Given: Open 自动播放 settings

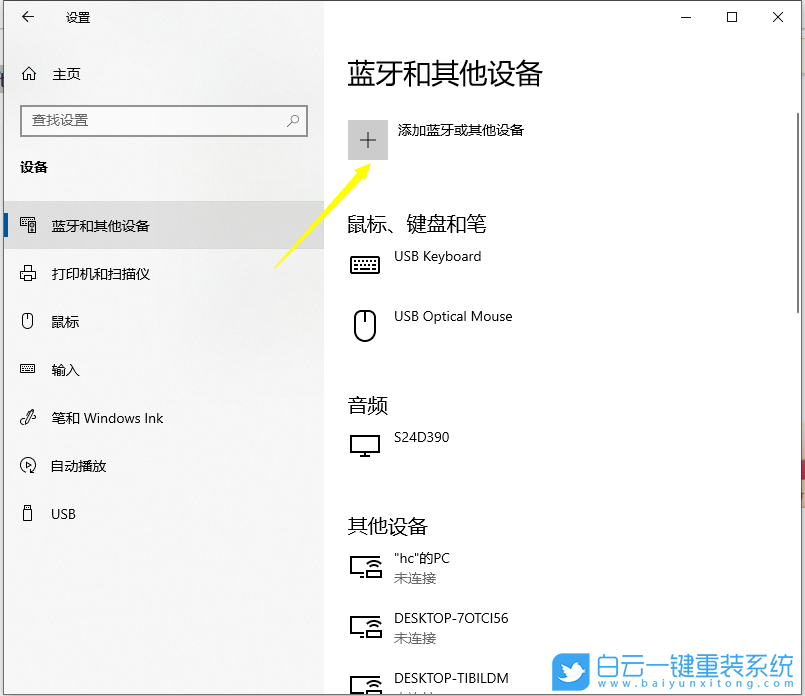Looking at the screenshot, I should coord(77,466).
